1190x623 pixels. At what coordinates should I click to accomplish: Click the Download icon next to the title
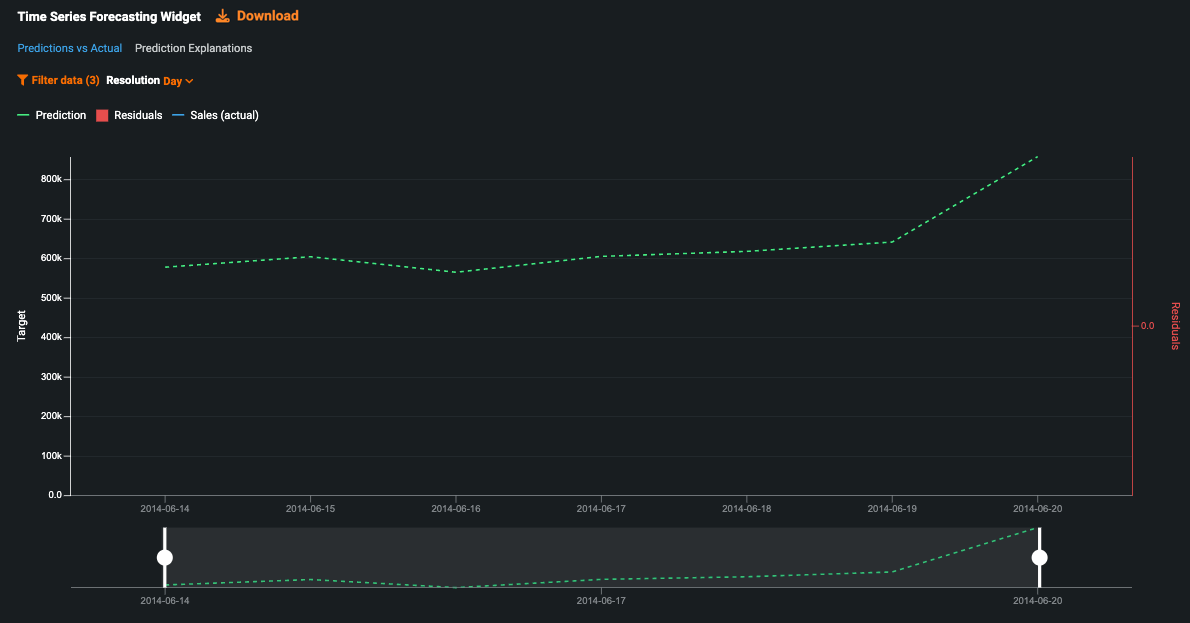click(x=223, y=16)
